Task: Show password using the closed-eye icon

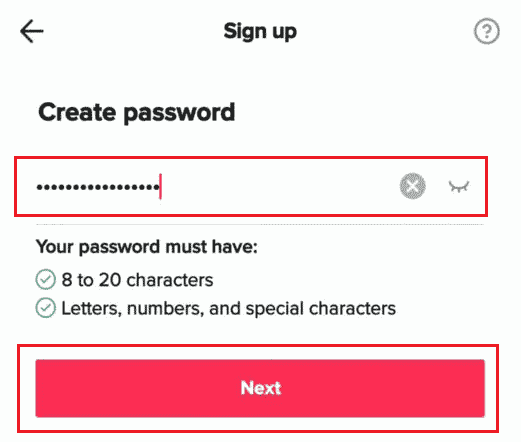Action: (459, 187)
